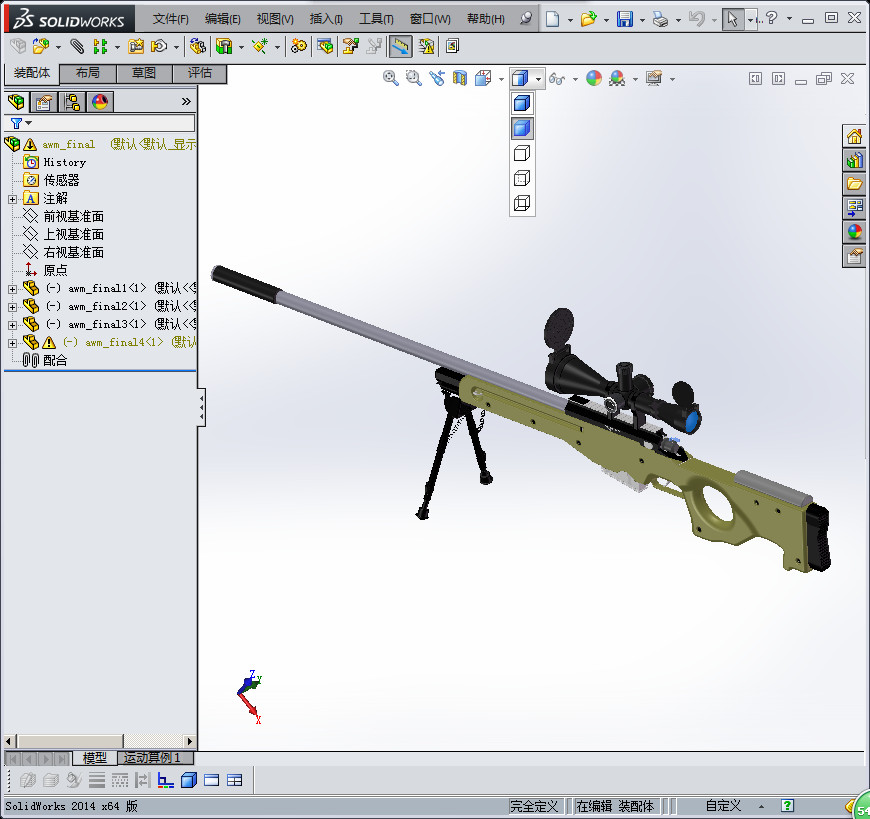Open the 插入 menu
Screen dimensions: 870x819
(323, 18)
